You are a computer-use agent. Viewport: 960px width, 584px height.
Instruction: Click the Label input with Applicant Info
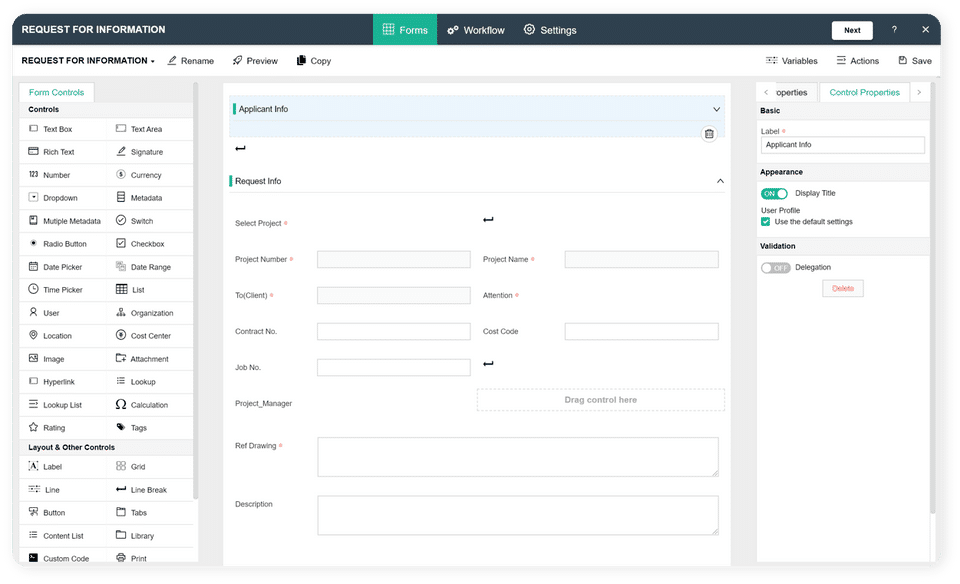click(x=842, y=145)
